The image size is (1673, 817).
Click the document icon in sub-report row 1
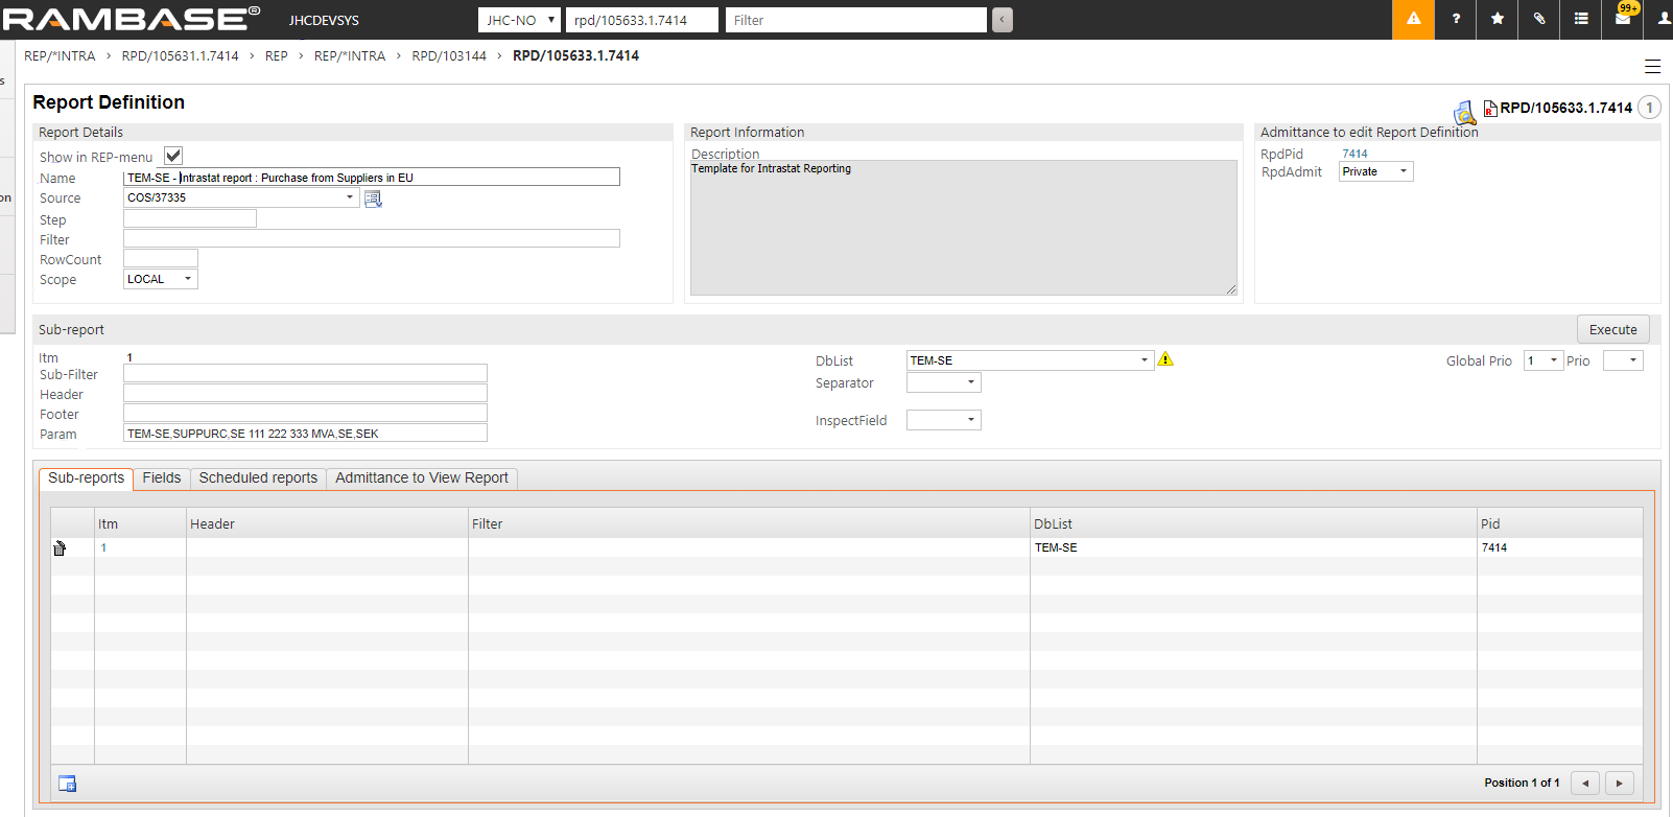tap(60, 548)
